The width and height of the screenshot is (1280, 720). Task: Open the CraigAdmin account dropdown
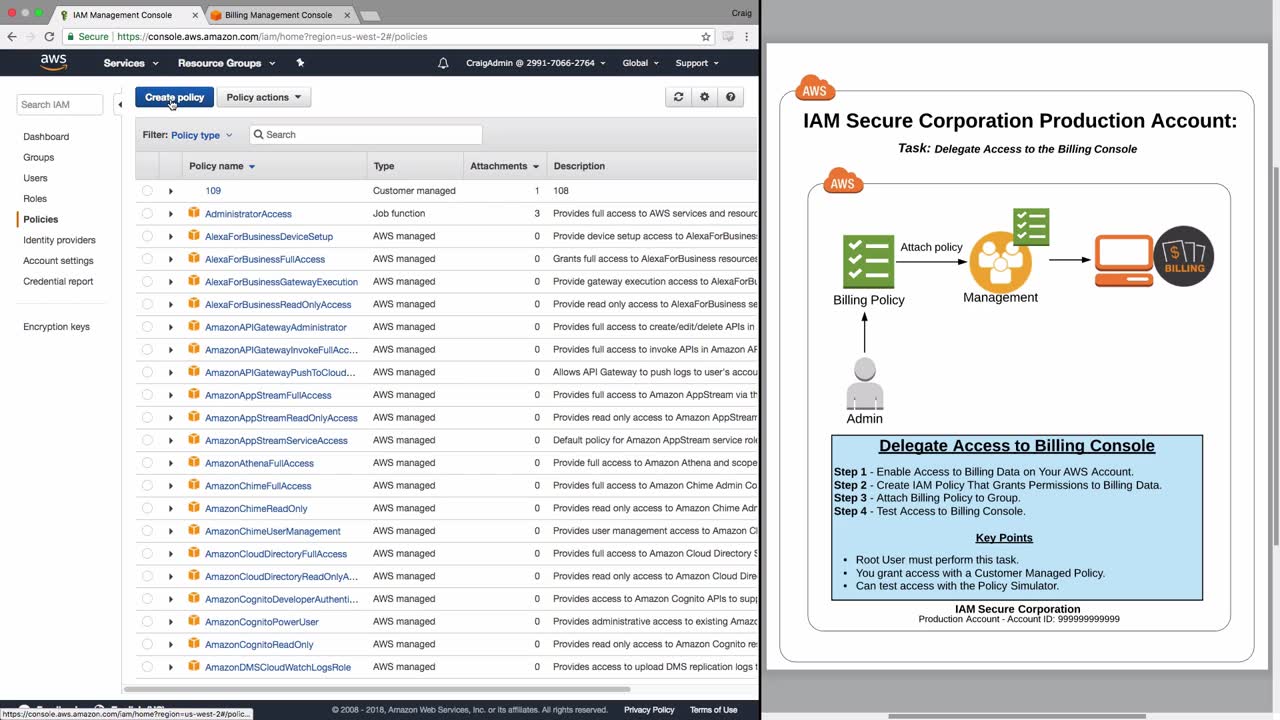tap(535, 63)
